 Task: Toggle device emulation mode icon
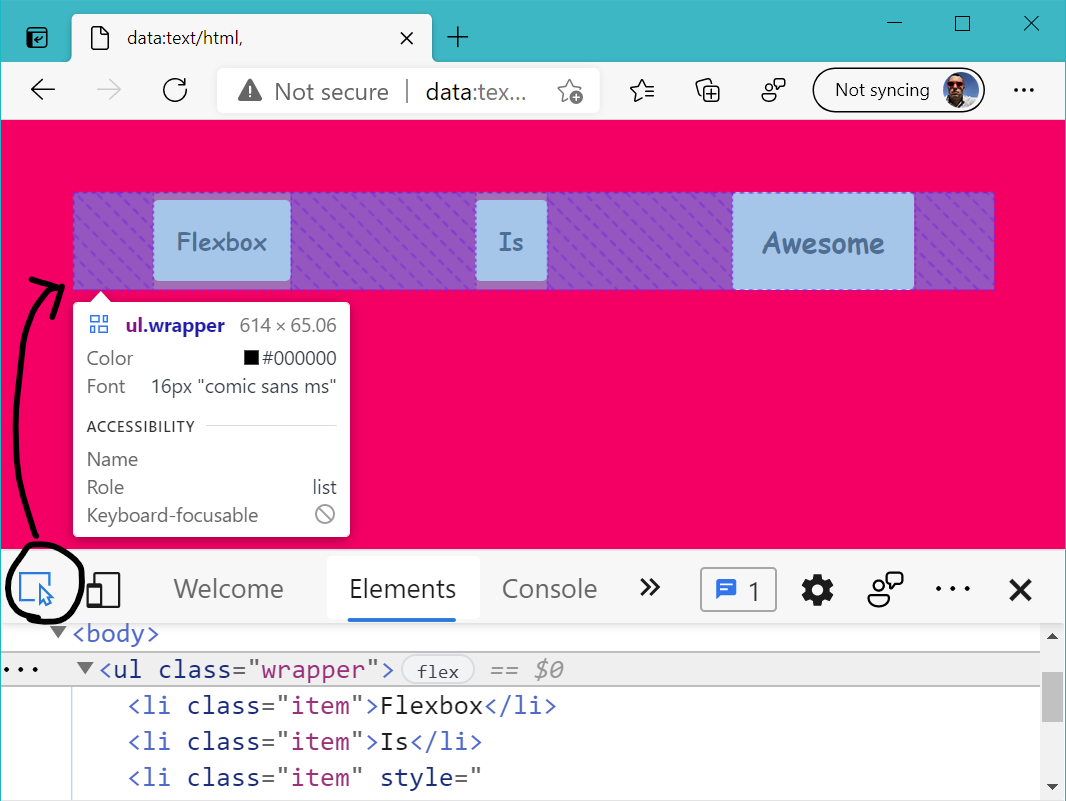[x=103, y=590]
